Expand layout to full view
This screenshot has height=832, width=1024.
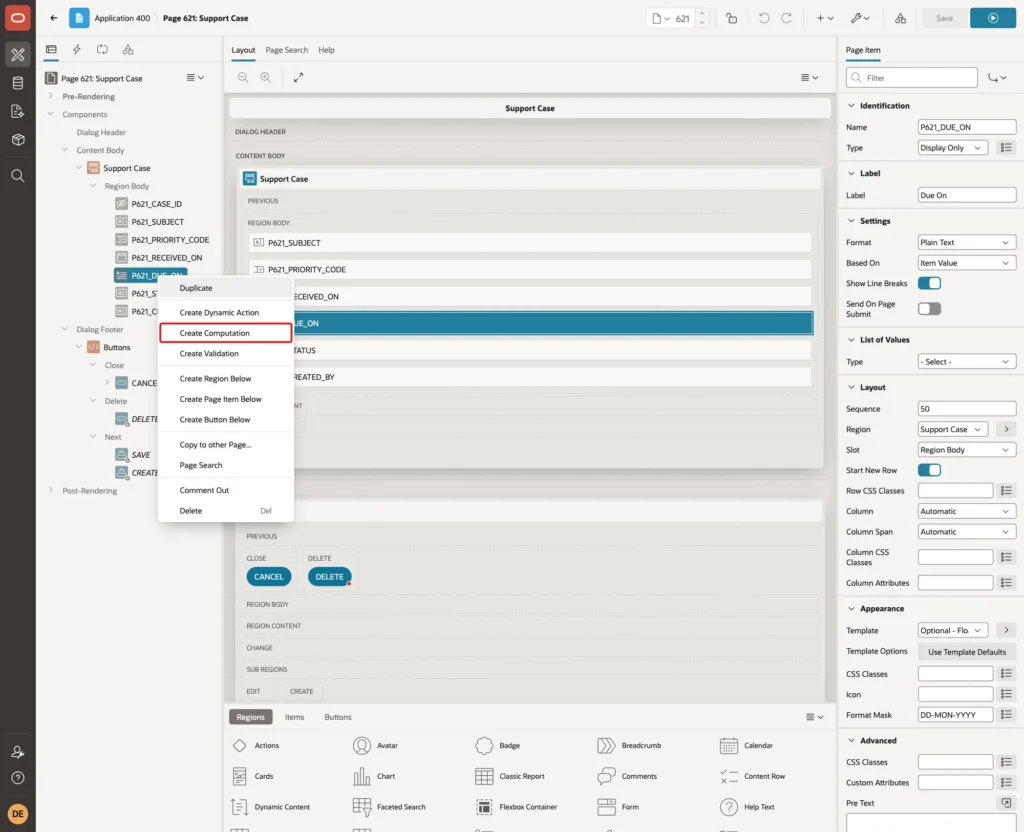[x=298, y=77]
